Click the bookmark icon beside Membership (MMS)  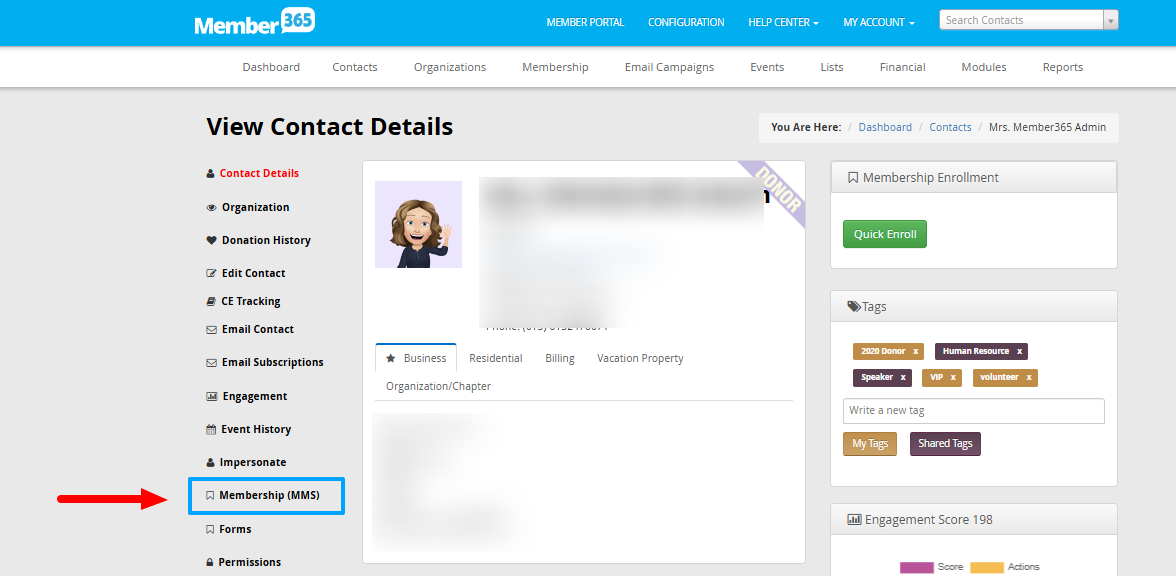coord(210,496)
